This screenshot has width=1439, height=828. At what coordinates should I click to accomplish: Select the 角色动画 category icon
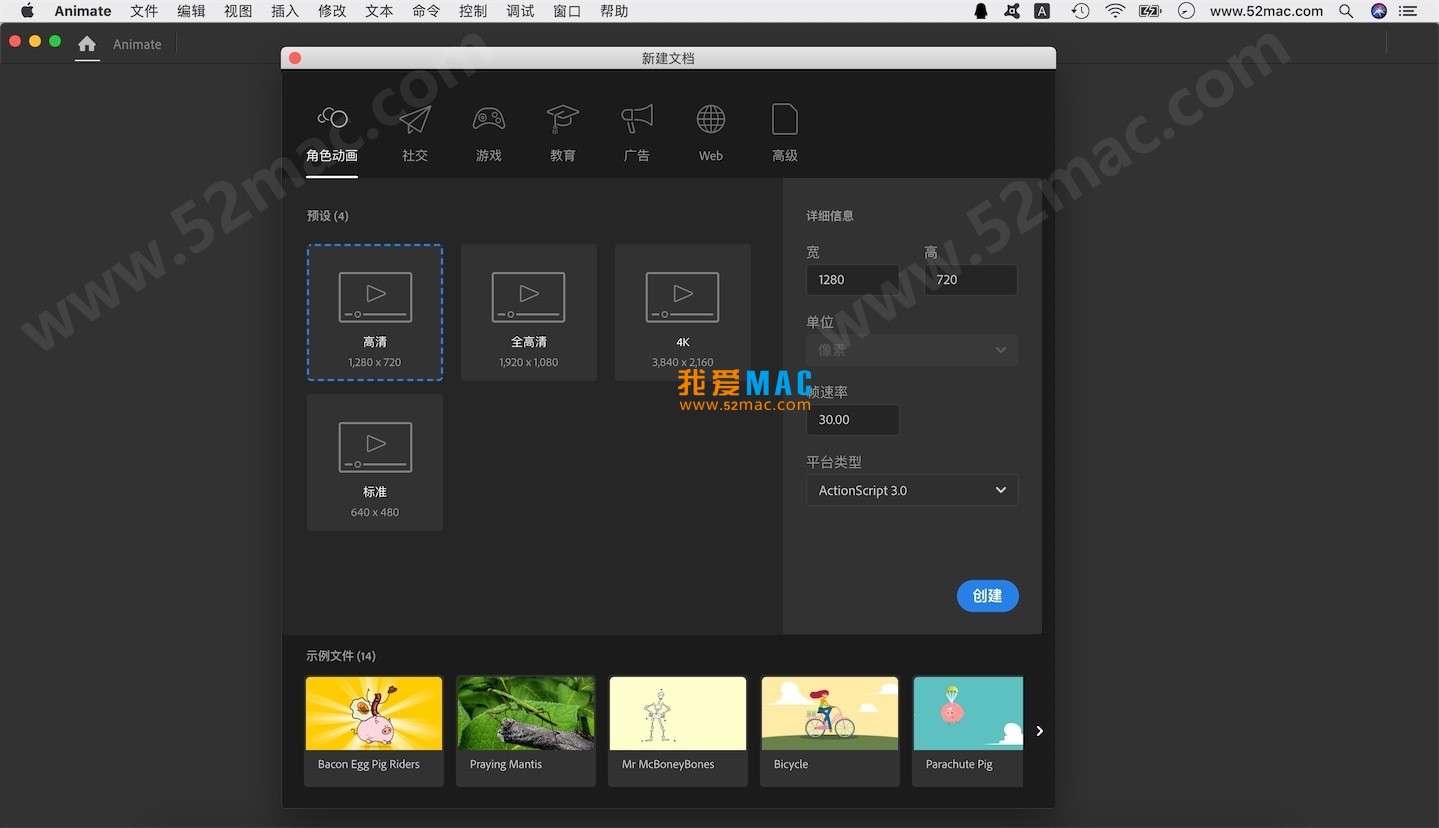[332, 119]
